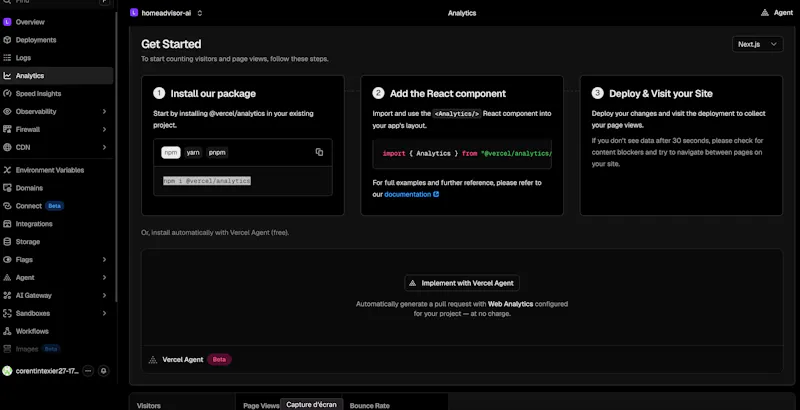Click the highlighted npm i @vercel/analytics command
Screen dimensions: 800x410
coord(207,181)
